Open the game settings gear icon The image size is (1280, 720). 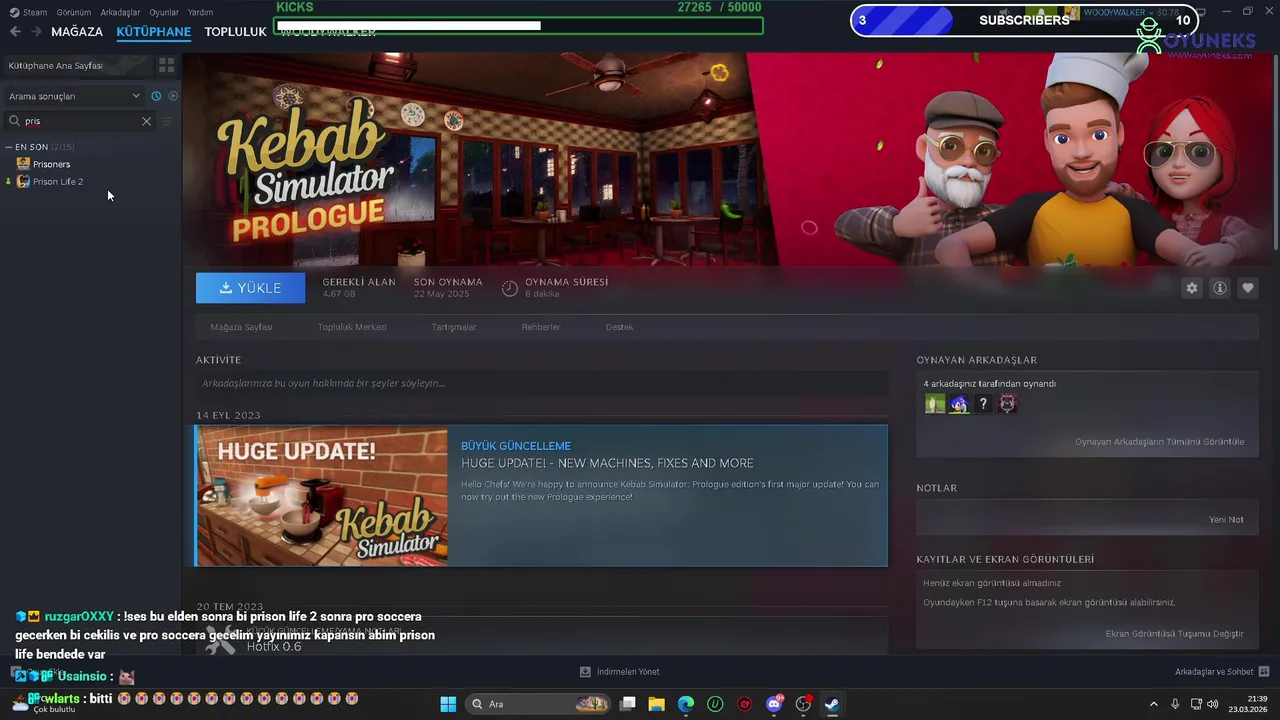(1191, 288)
